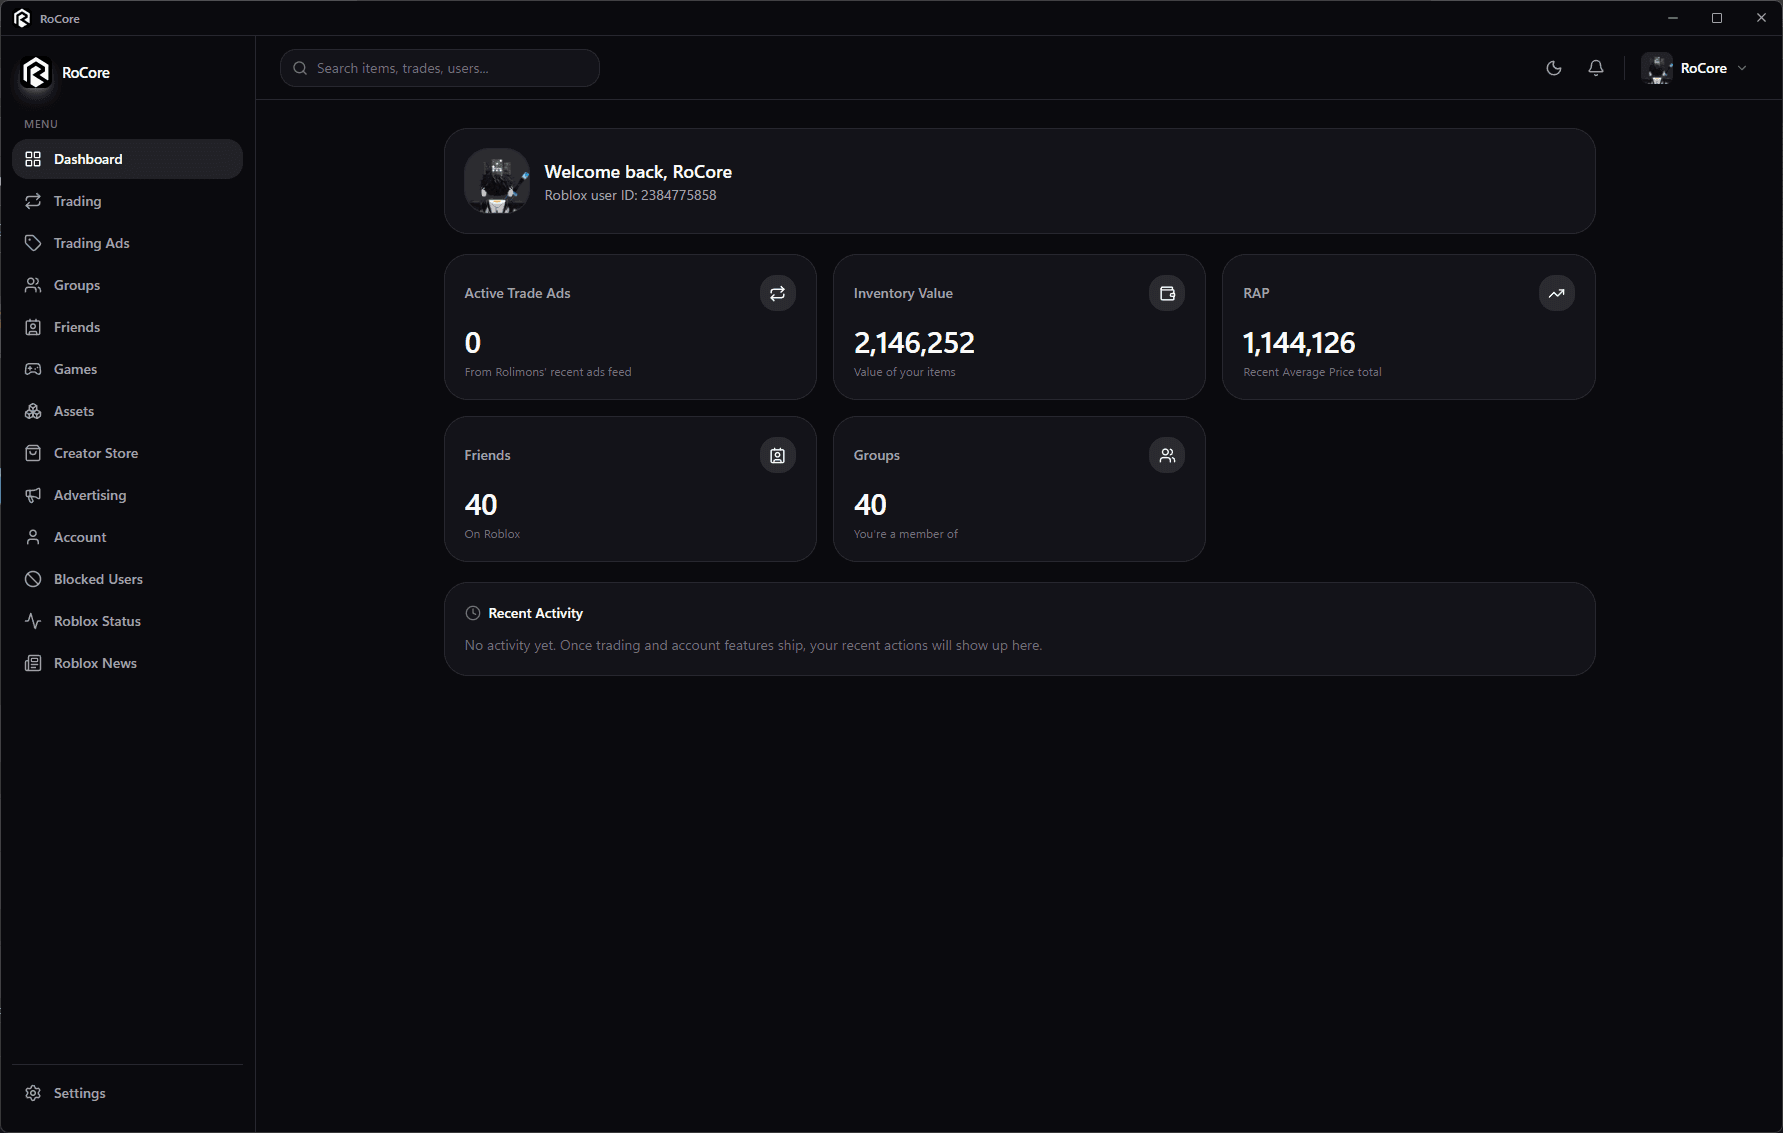The height and width of the screenshot is (1133, 1783).
Task: Click the RAP total 1,144,126
Action: coord(1299,343)
